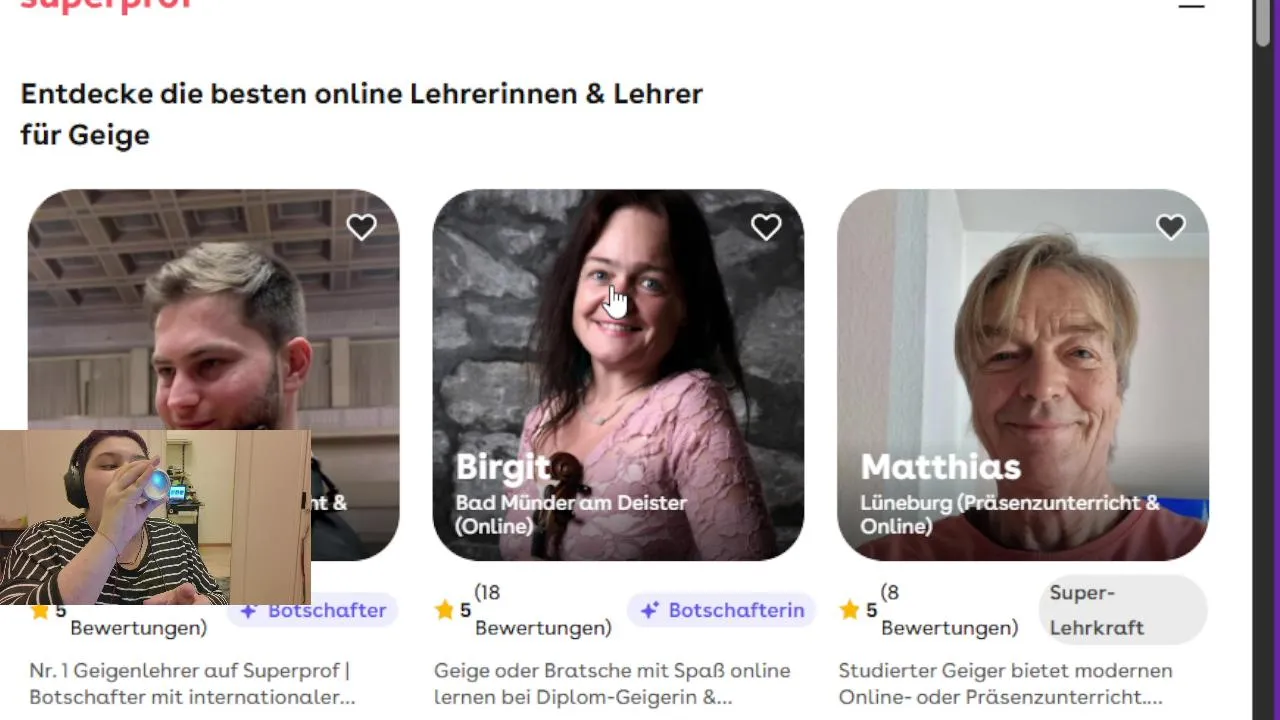The image size is (1280, 720).
Task: Toggle the heart on Birgit's card
Action: click(x=766, y=228)
